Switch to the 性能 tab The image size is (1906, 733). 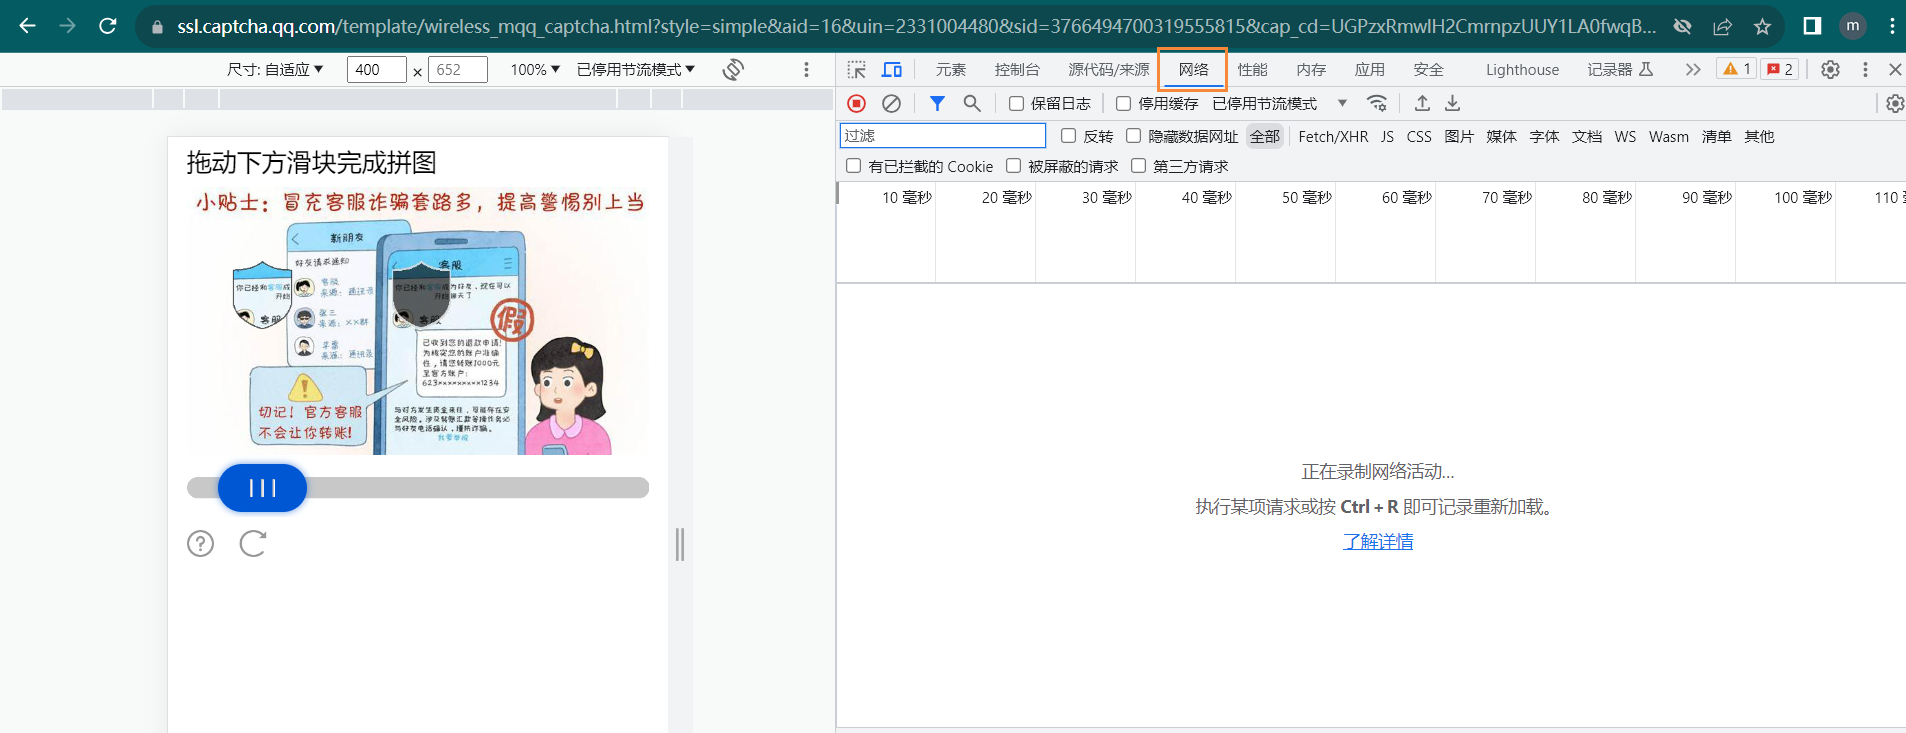pyautogui.click(x=1252, y=69)
